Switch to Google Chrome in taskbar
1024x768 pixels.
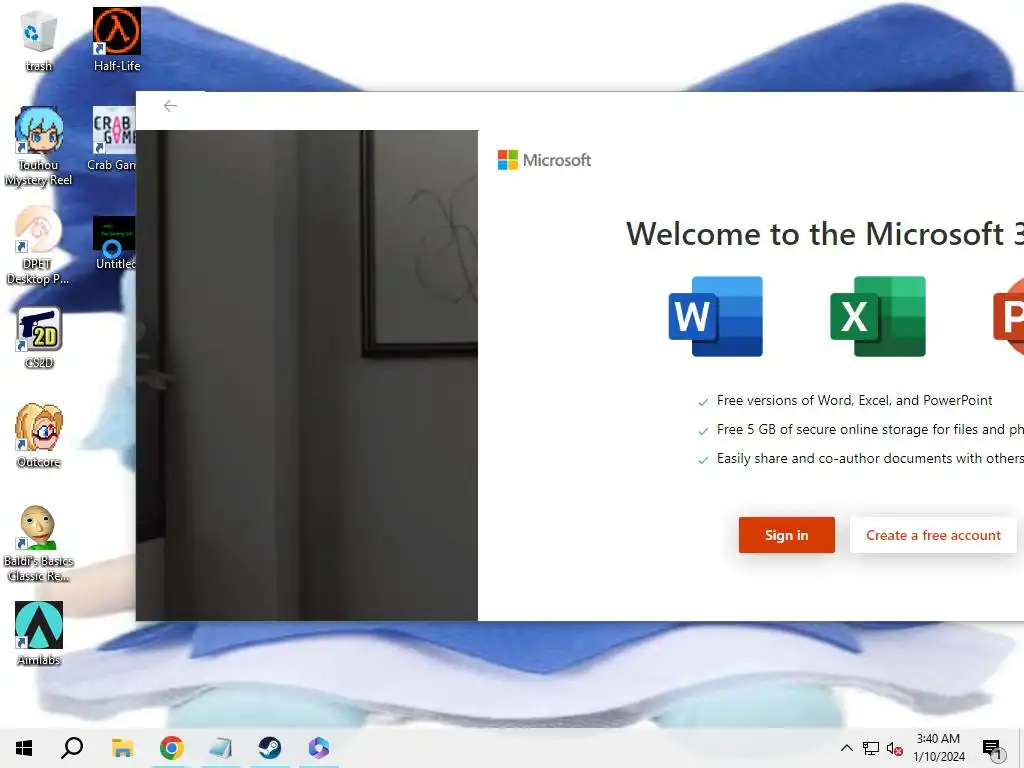[171, 748]
